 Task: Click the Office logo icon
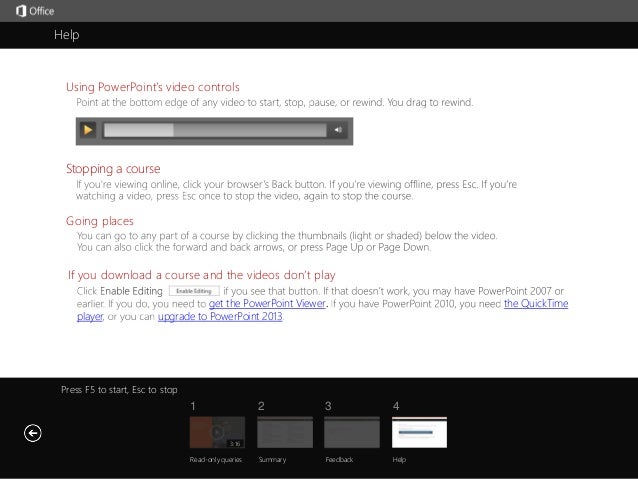click(x=21, y=11)
